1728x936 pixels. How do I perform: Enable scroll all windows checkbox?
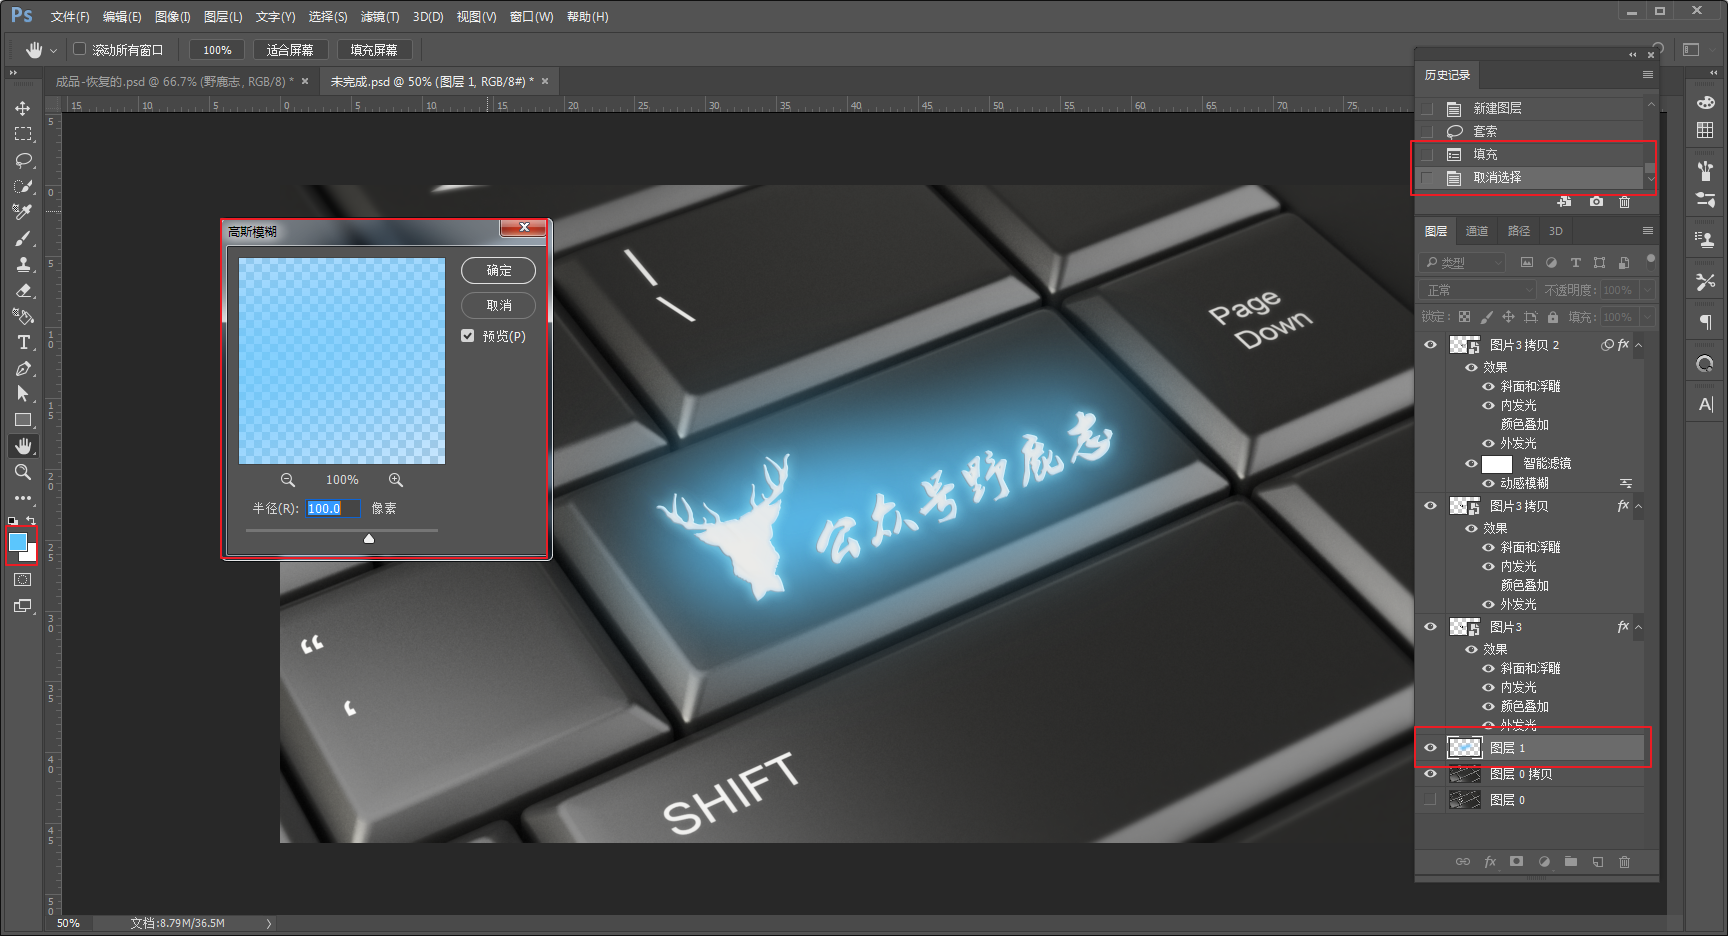pos(80,49)
